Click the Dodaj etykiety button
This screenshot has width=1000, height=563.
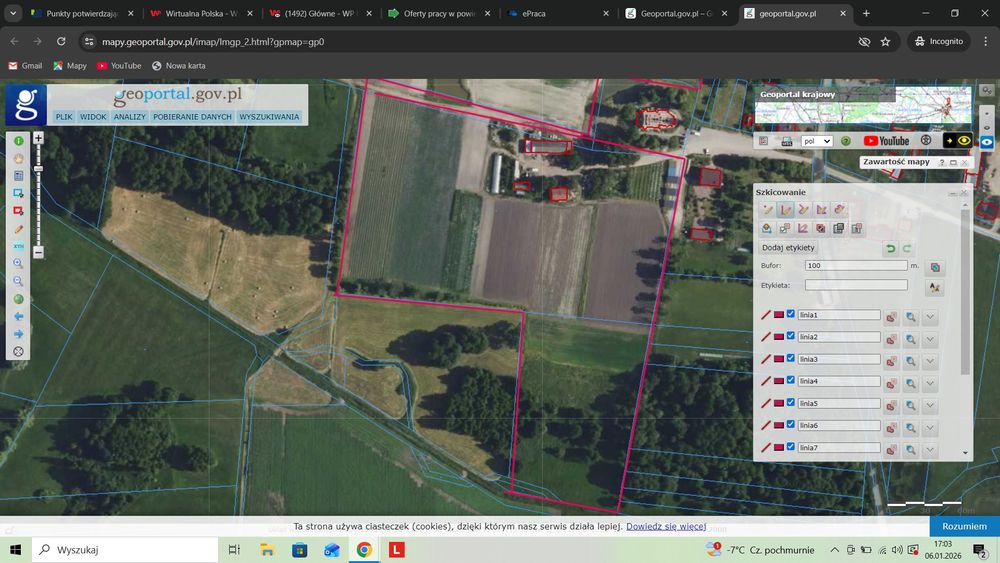[788, 247]
